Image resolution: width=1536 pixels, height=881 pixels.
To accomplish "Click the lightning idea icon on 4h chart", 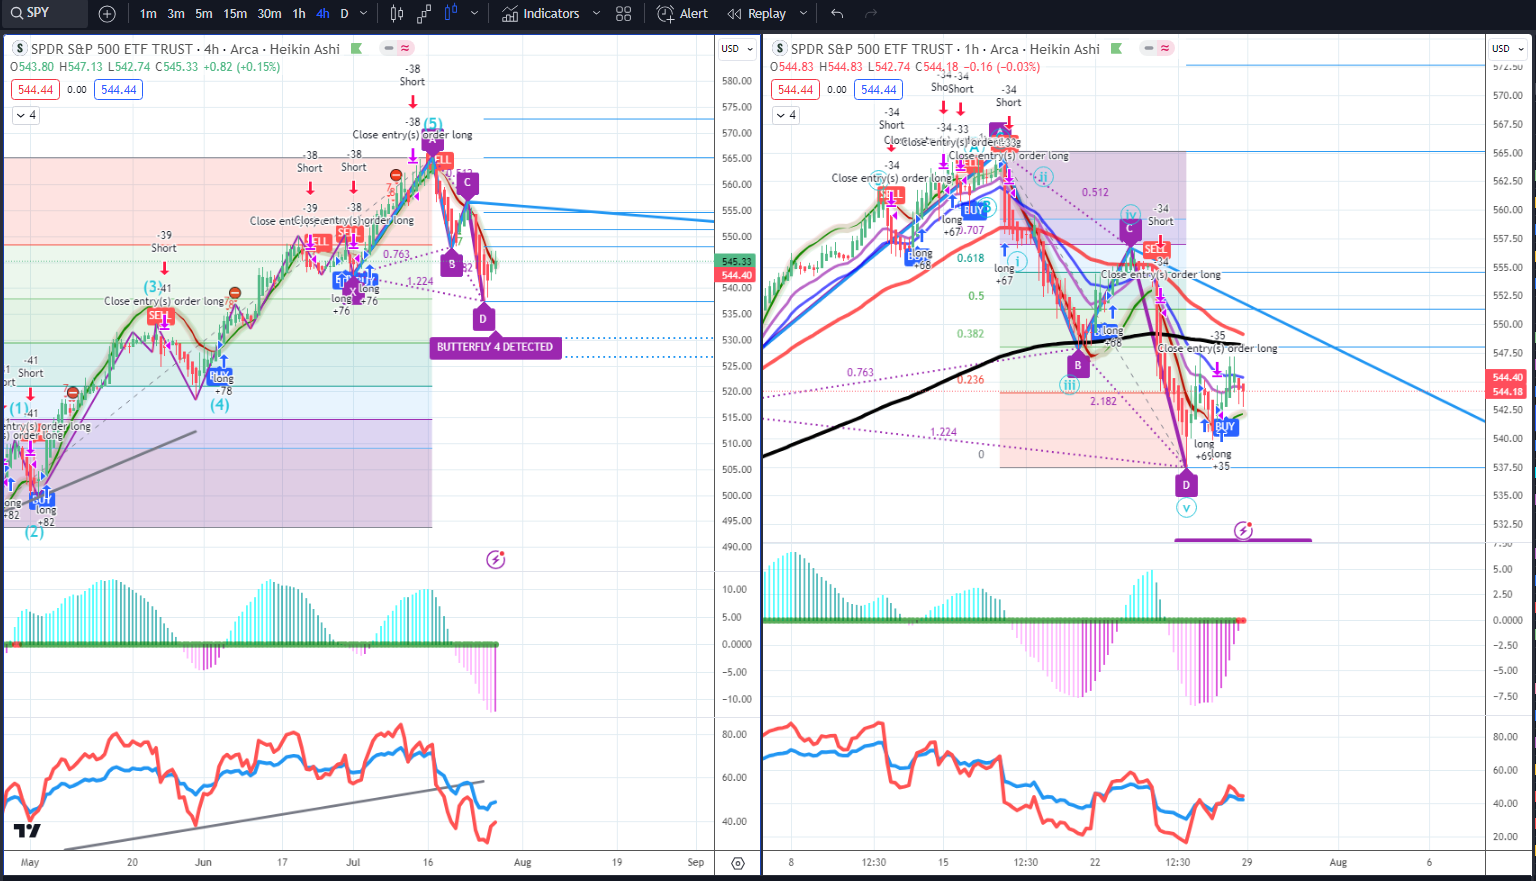I will [495, 560].
